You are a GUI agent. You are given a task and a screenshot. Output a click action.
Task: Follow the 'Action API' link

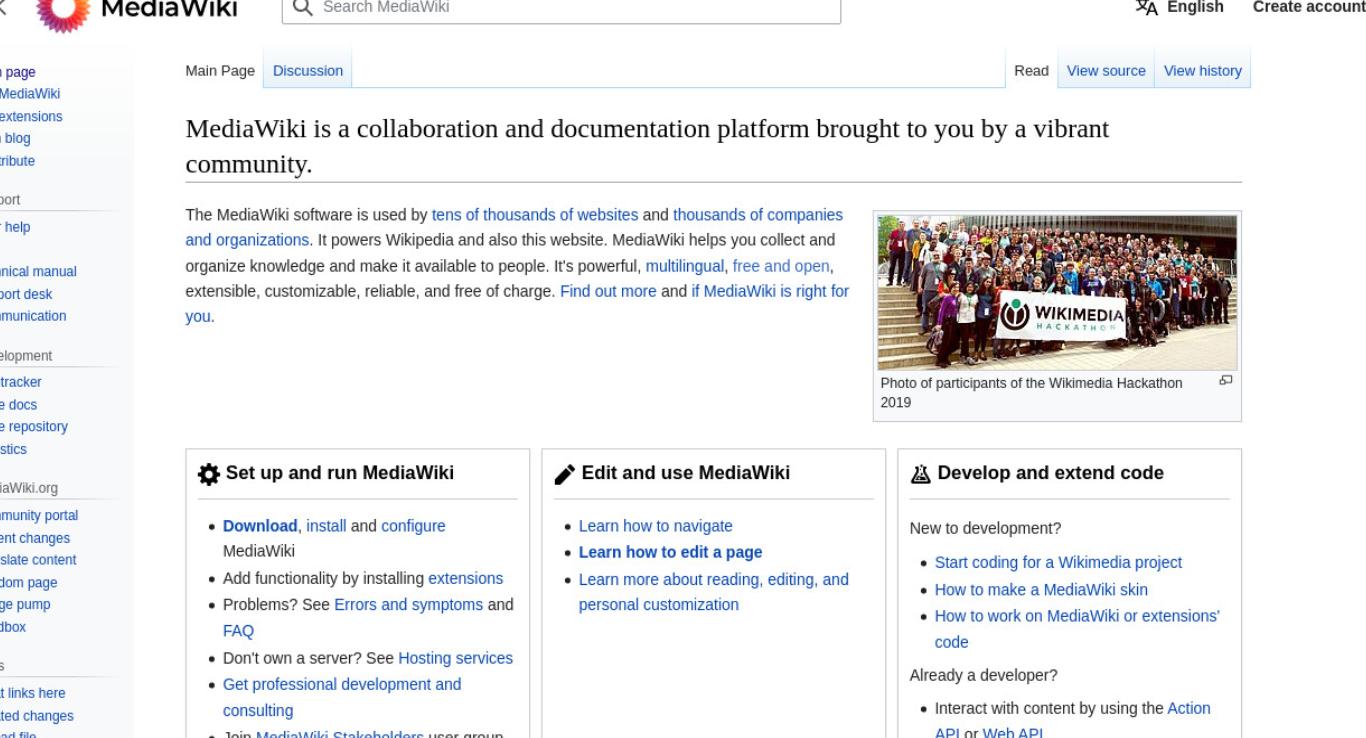coord(1188,708)
